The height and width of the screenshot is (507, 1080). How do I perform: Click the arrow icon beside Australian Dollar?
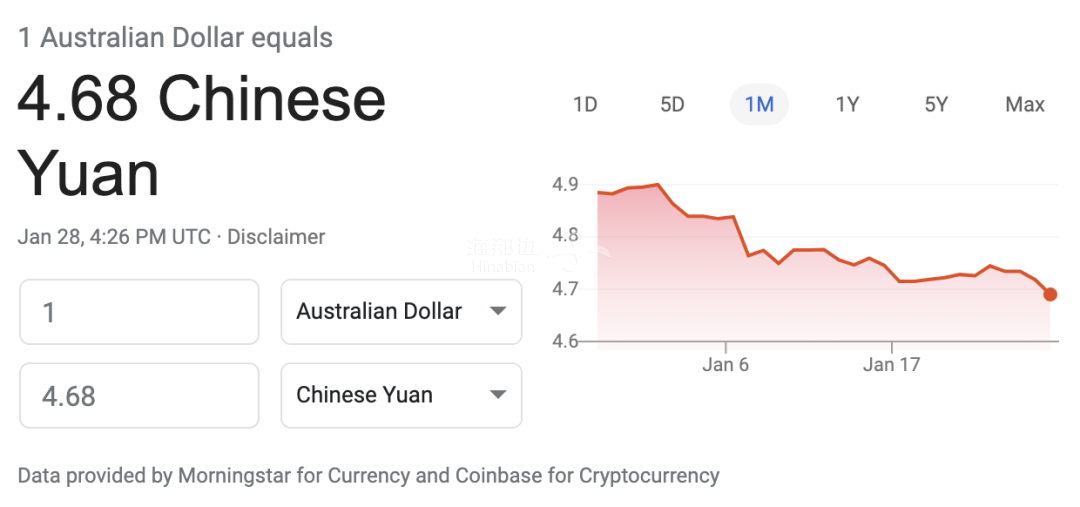coord(497,311)
